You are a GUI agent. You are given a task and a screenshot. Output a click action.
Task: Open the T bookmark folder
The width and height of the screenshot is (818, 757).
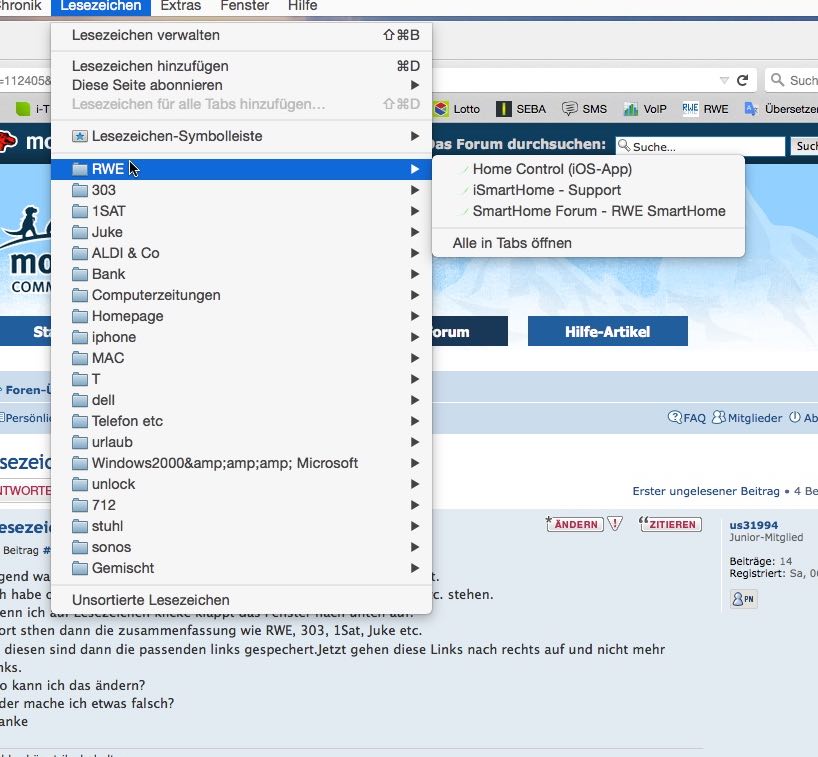click(x=241, y=379)
